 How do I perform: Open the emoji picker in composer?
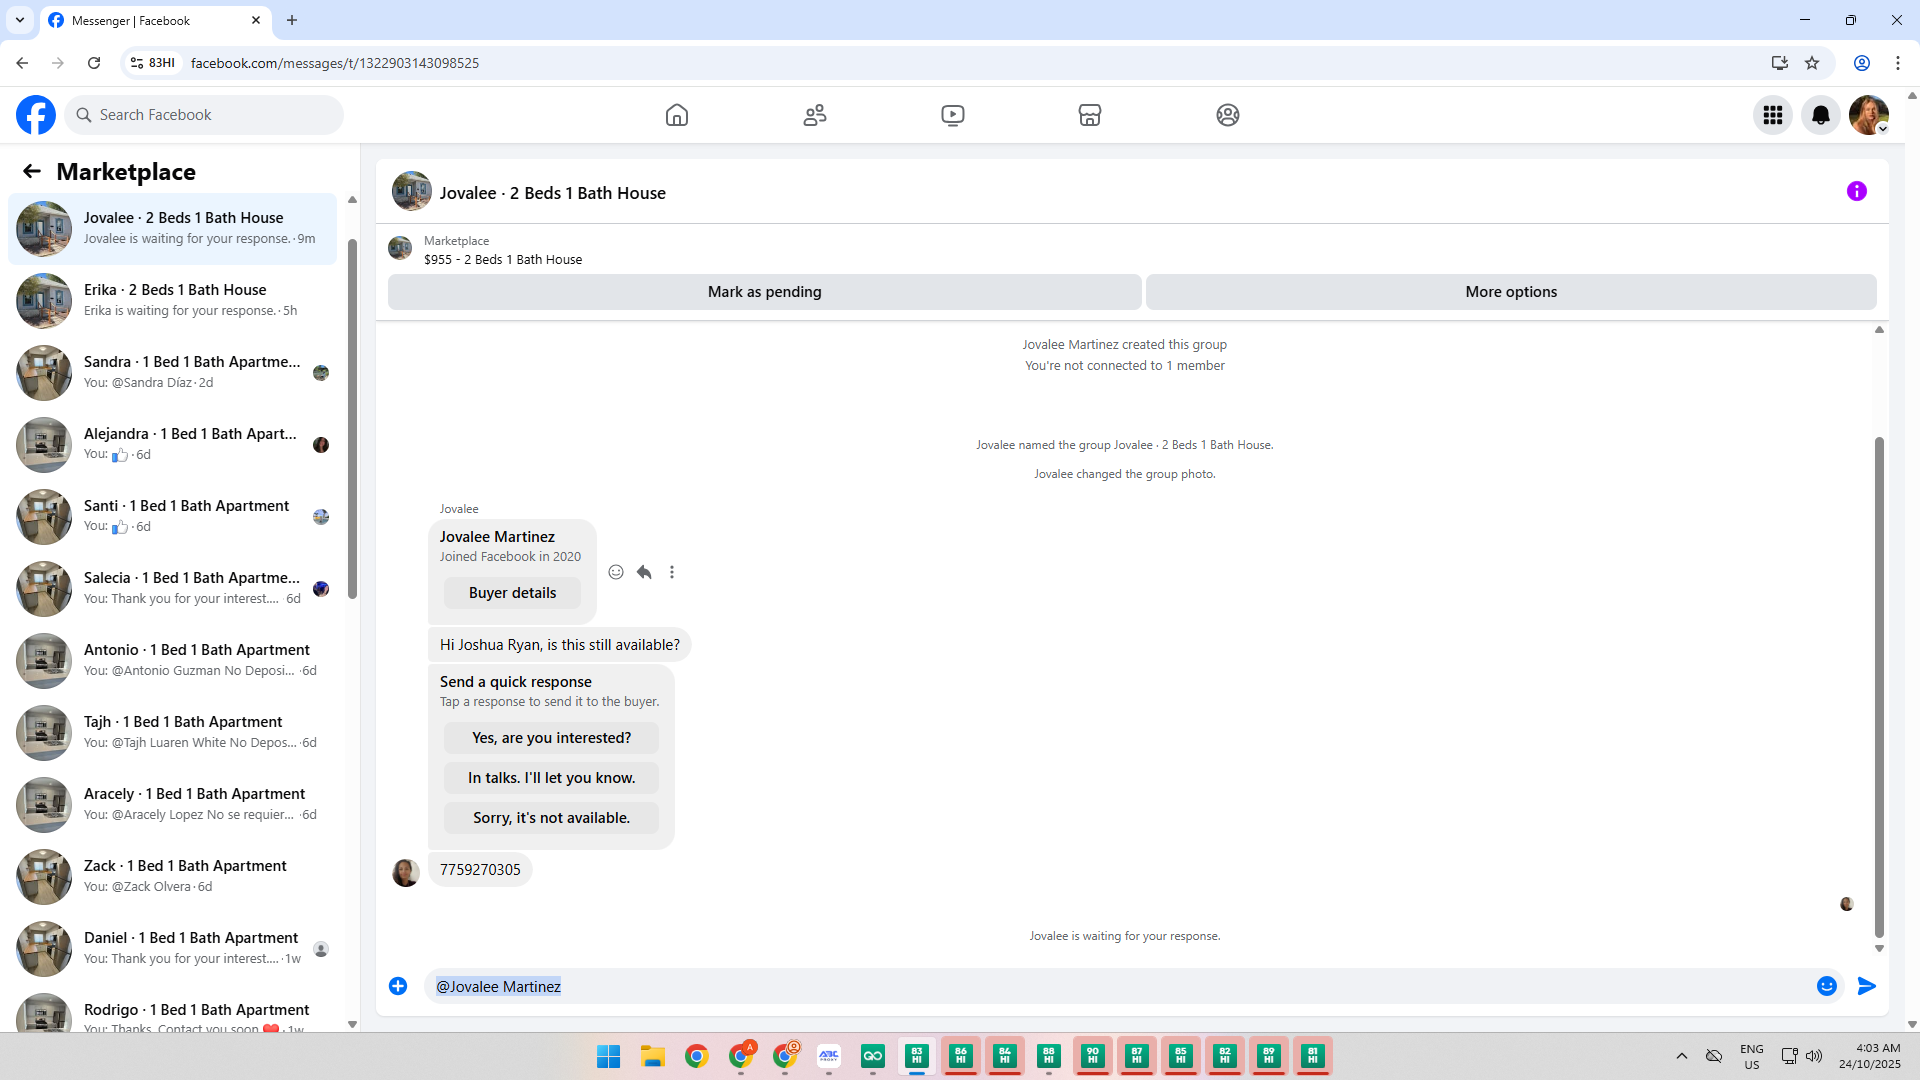(1827, 986)
